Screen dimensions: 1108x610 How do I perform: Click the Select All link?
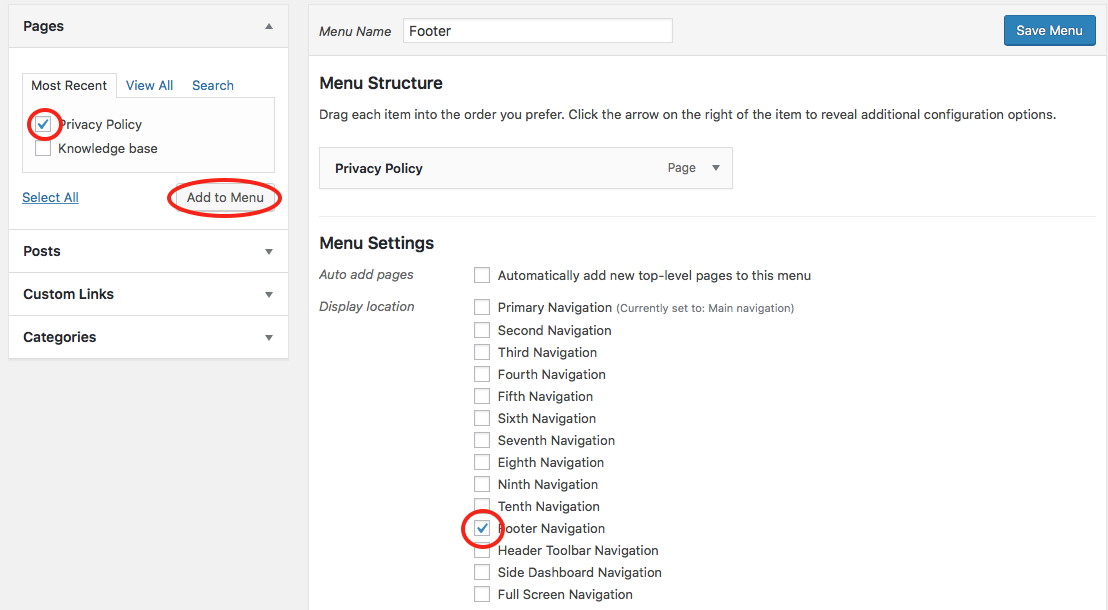click(50, 198)
